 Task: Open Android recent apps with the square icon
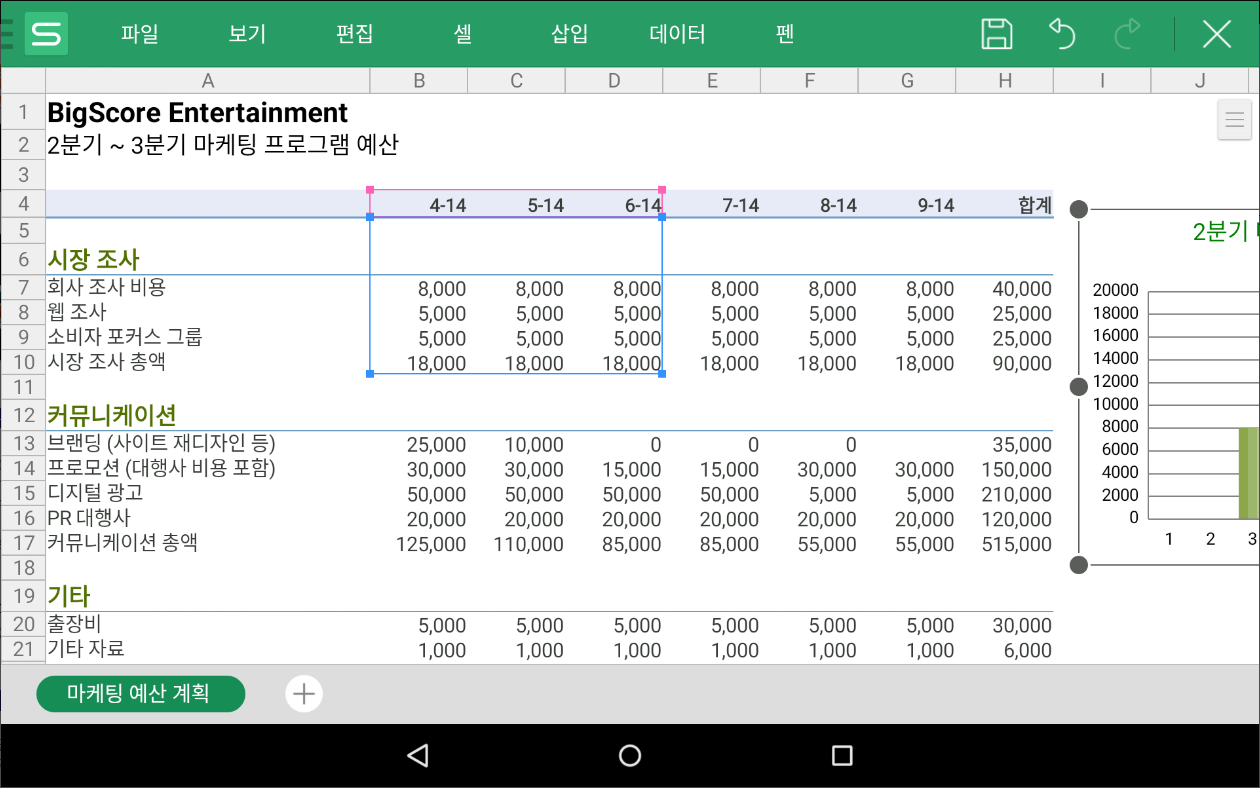coord(843,756)
